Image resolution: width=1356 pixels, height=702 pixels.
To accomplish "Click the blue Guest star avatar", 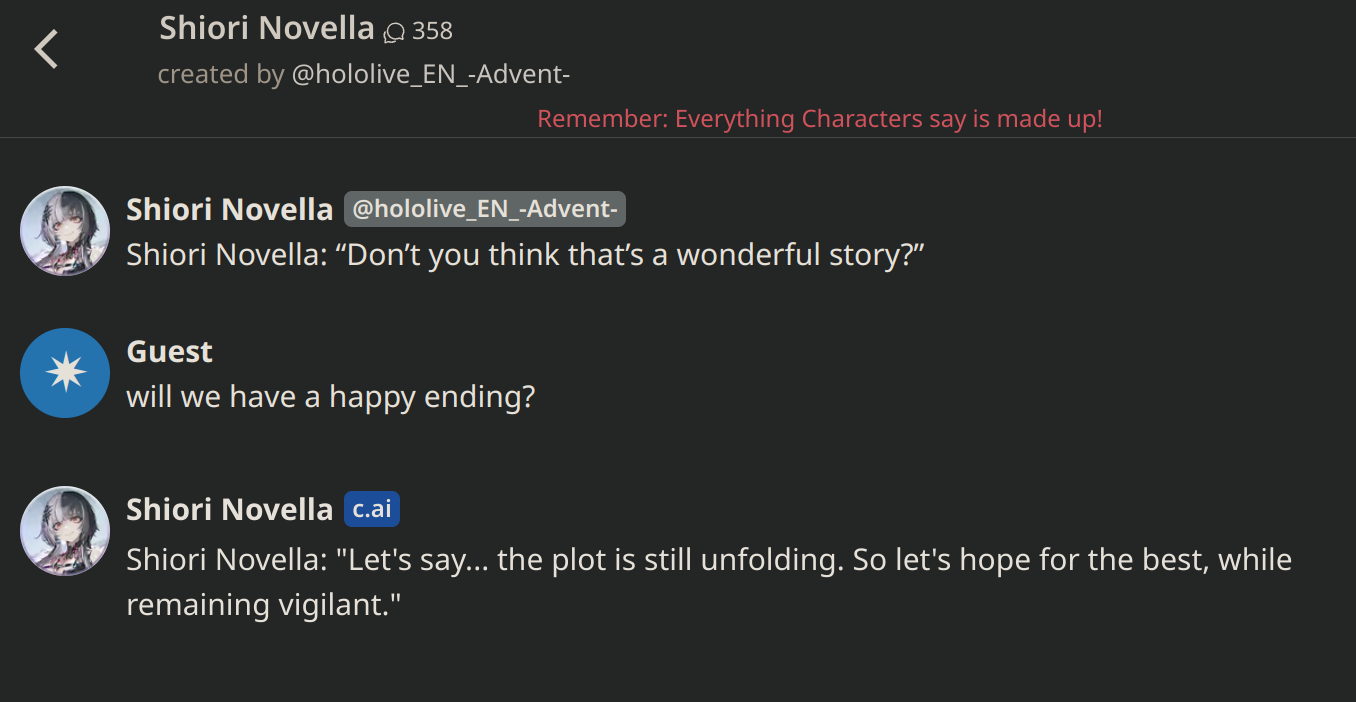I will pos(65,373).
